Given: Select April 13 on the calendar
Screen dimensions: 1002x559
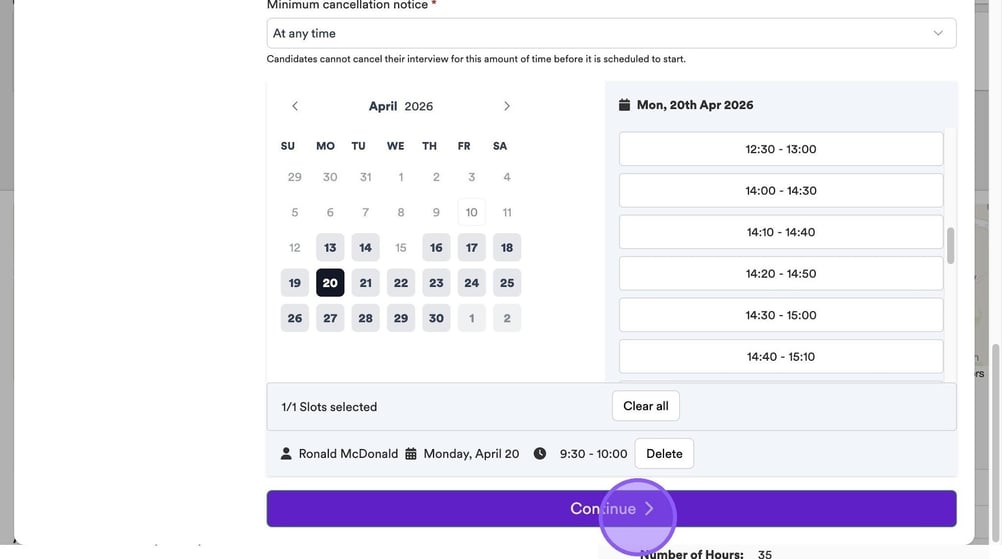Looking at the screenshot, I should point(330,248).
